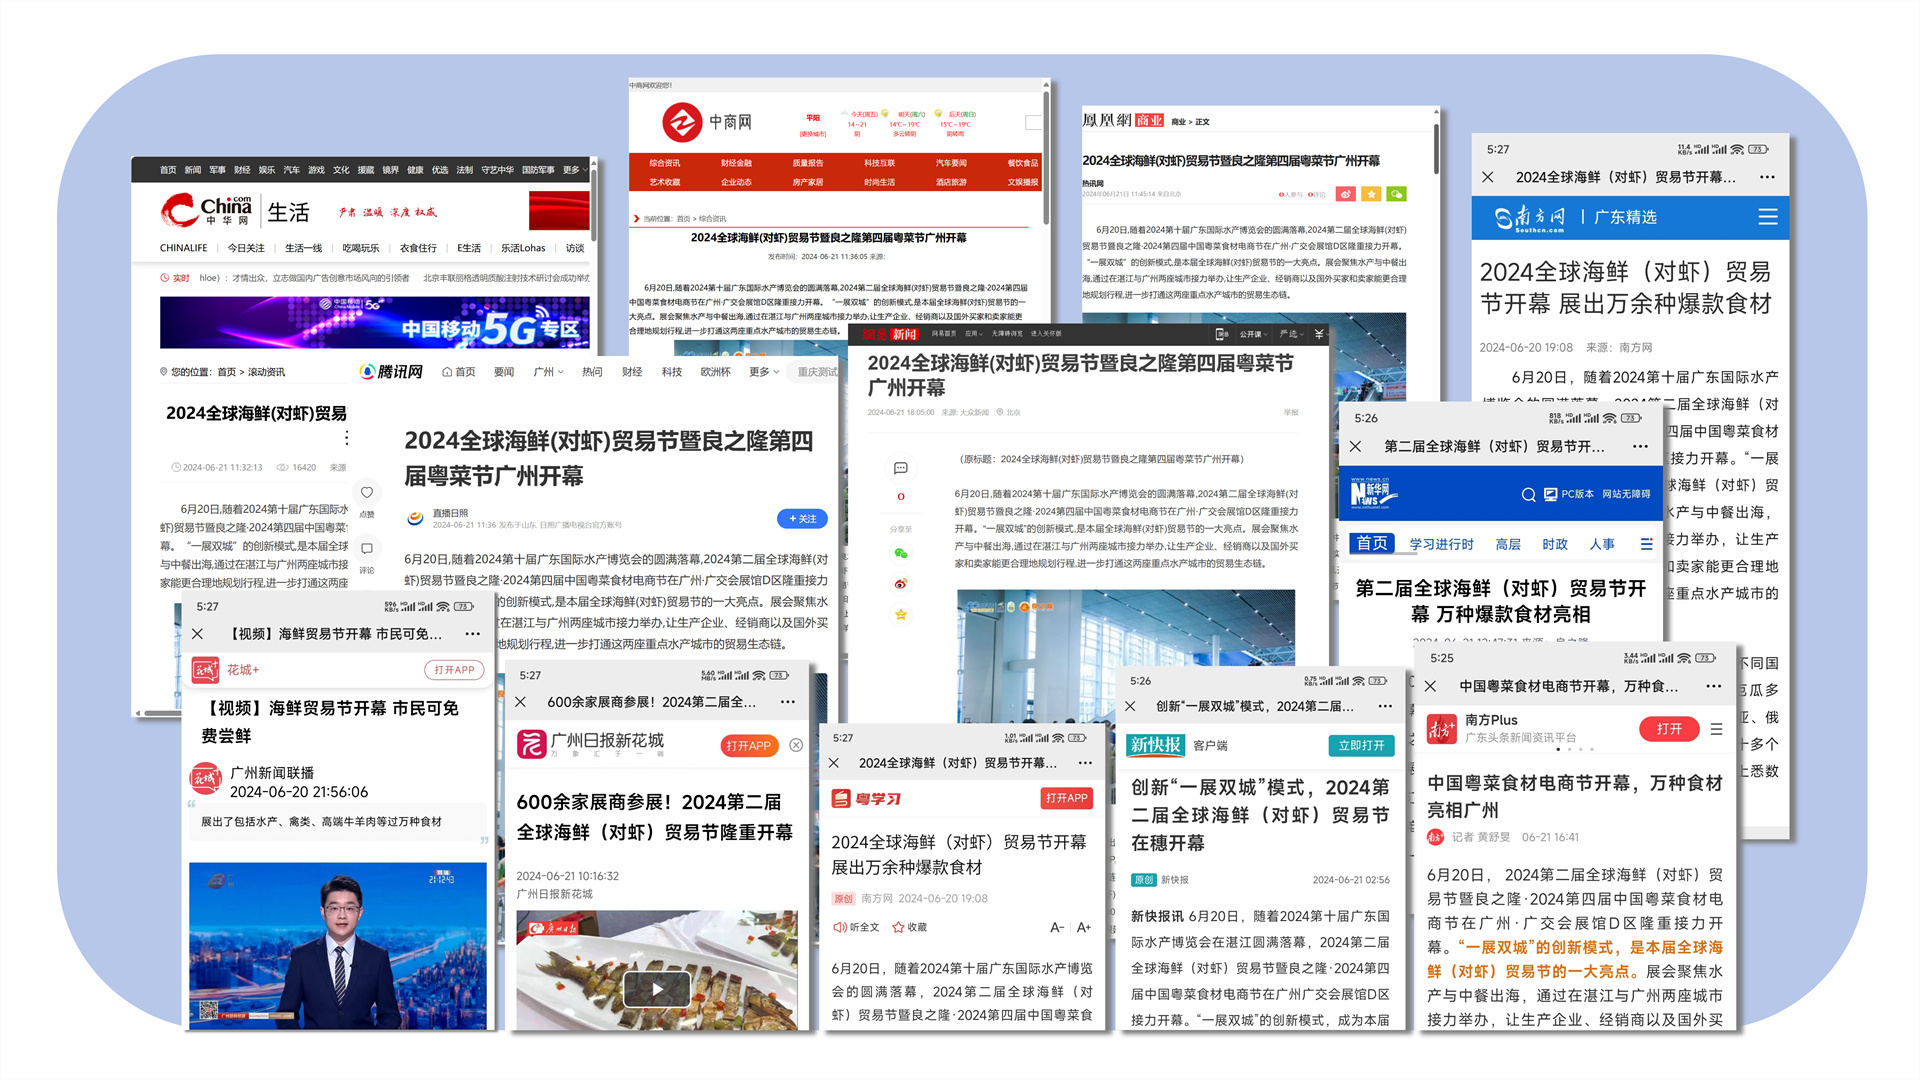Expand the 应用 dropdown in NetEase header
This screenshot has height=1080, width=1920.
click(973, 334)
